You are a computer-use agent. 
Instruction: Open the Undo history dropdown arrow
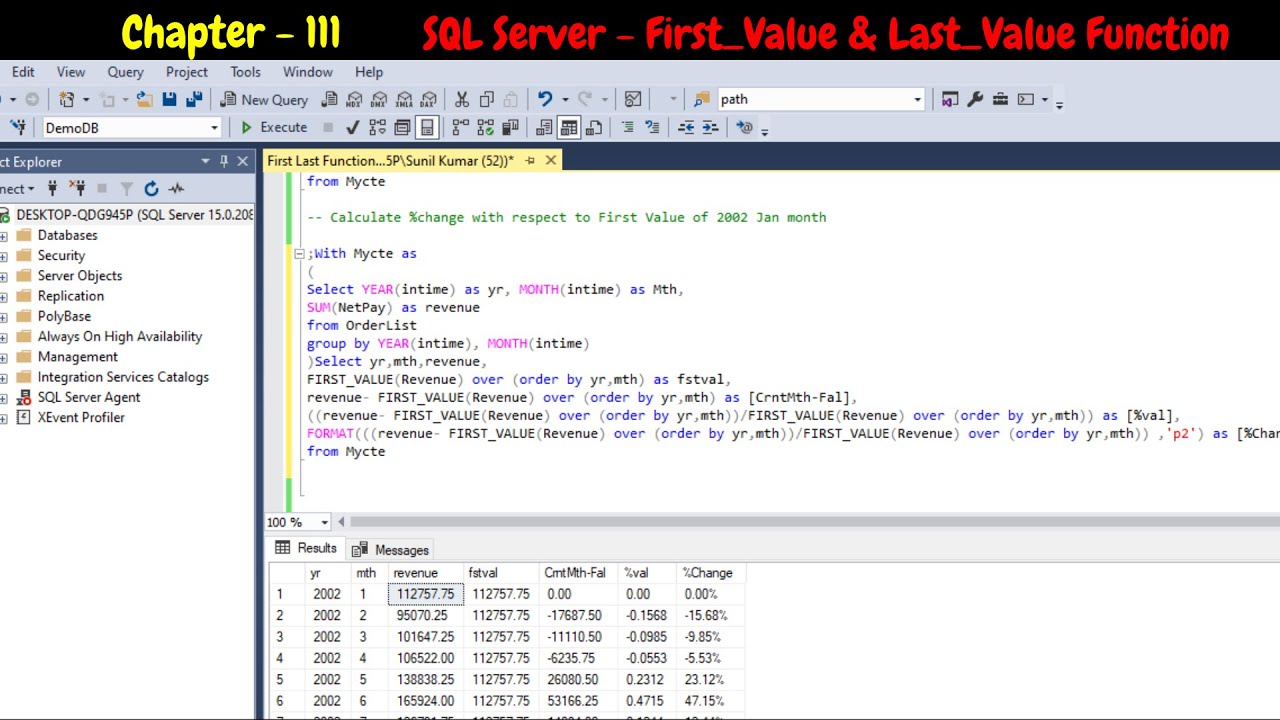click(565, 99)
